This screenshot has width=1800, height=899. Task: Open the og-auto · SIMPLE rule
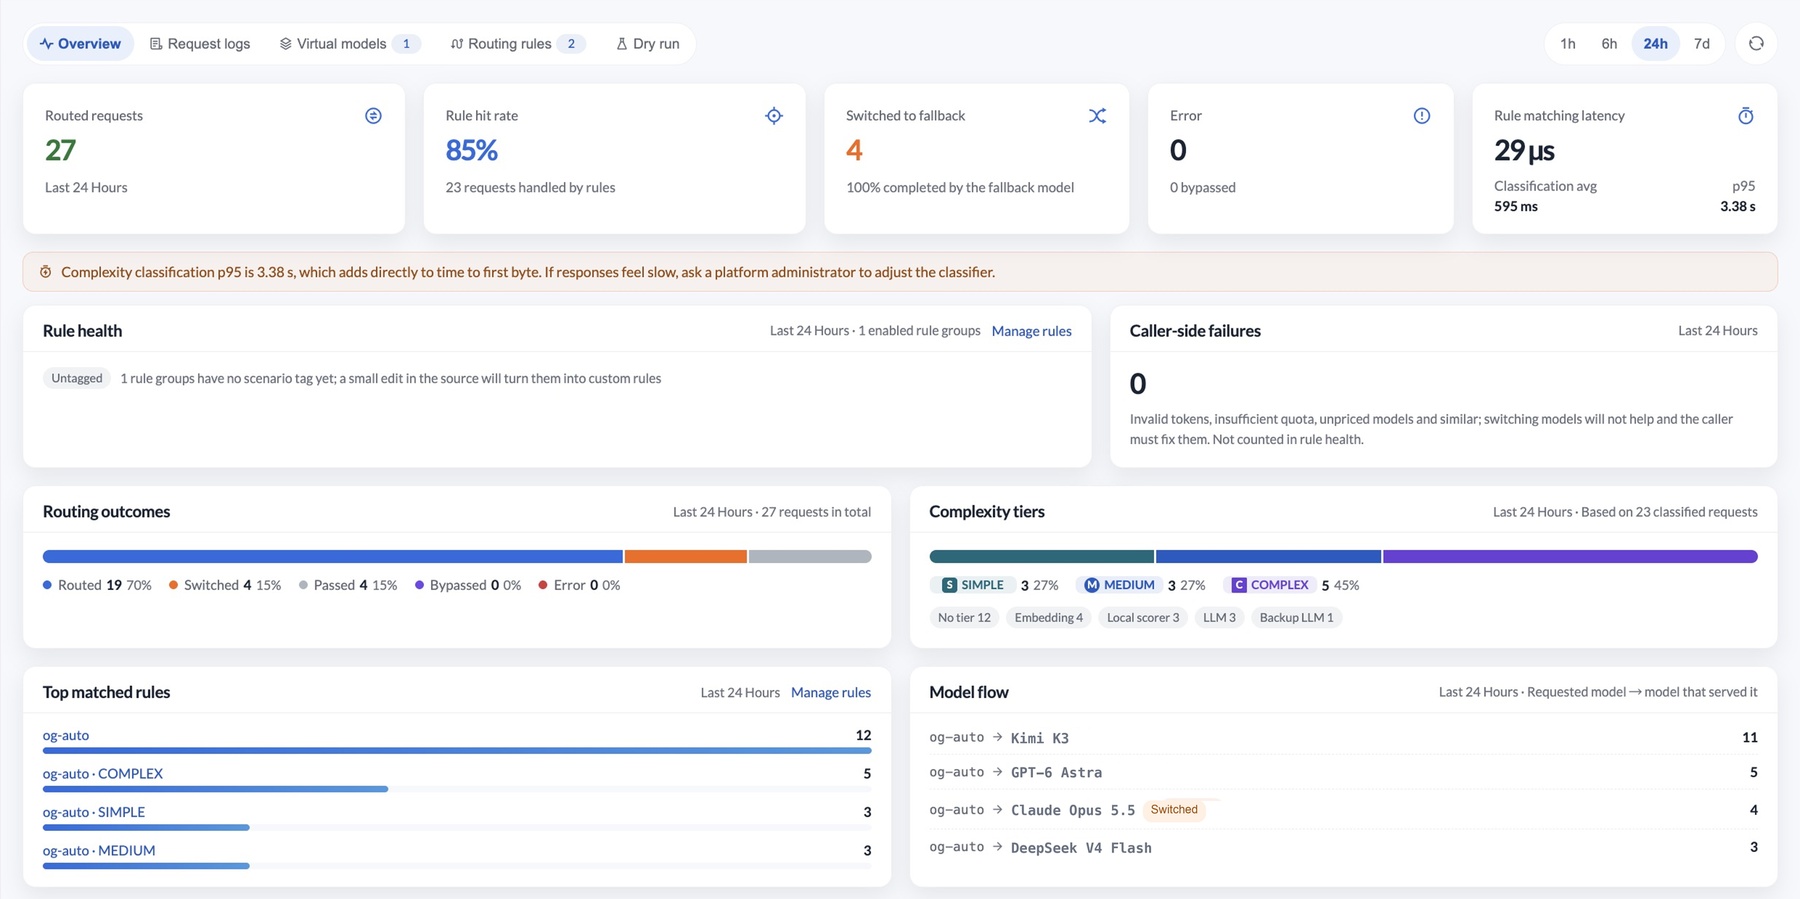[94, 812]
